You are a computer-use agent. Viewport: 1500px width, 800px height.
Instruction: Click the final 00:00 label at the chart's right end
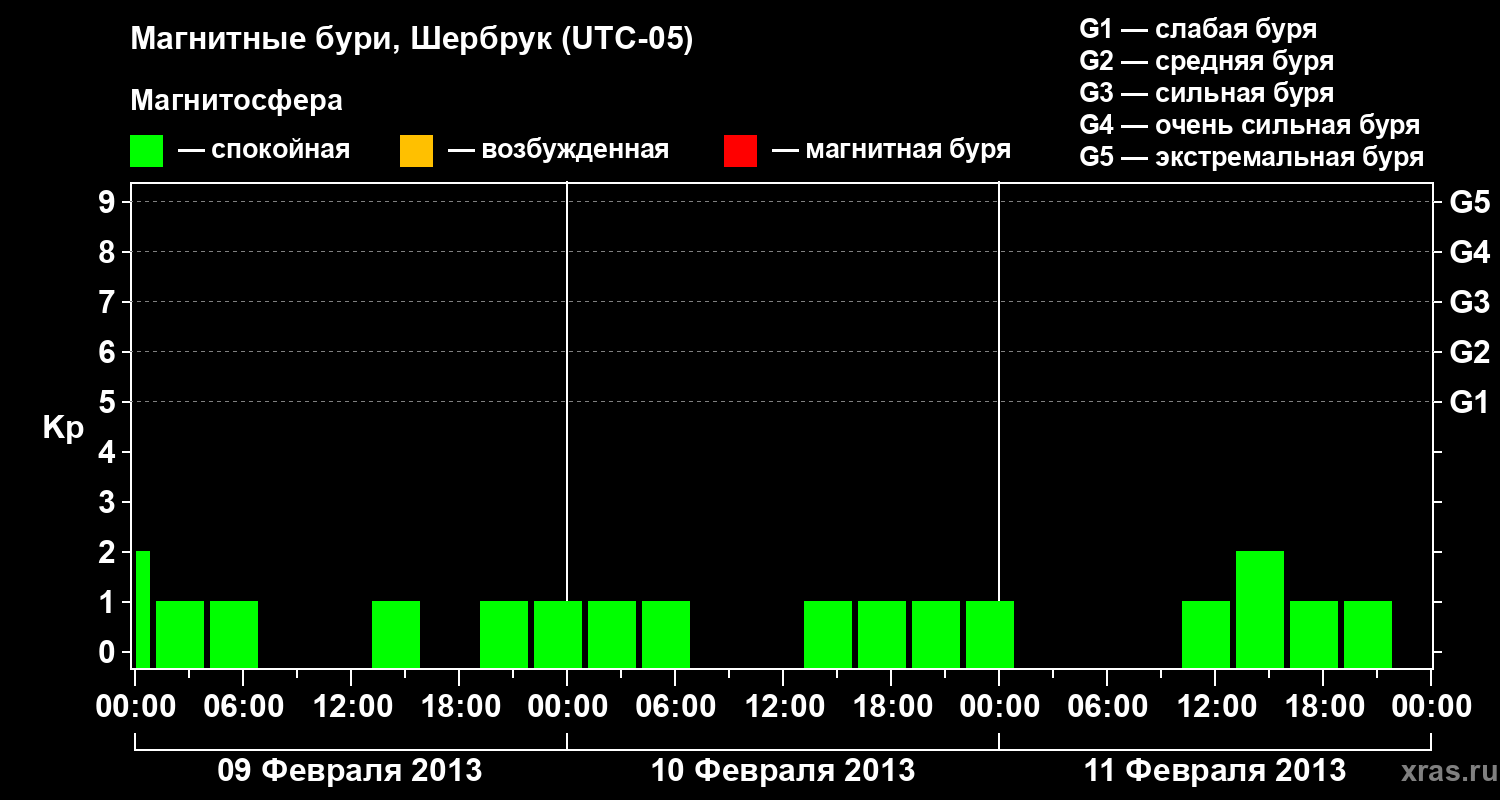point(1431,707)
